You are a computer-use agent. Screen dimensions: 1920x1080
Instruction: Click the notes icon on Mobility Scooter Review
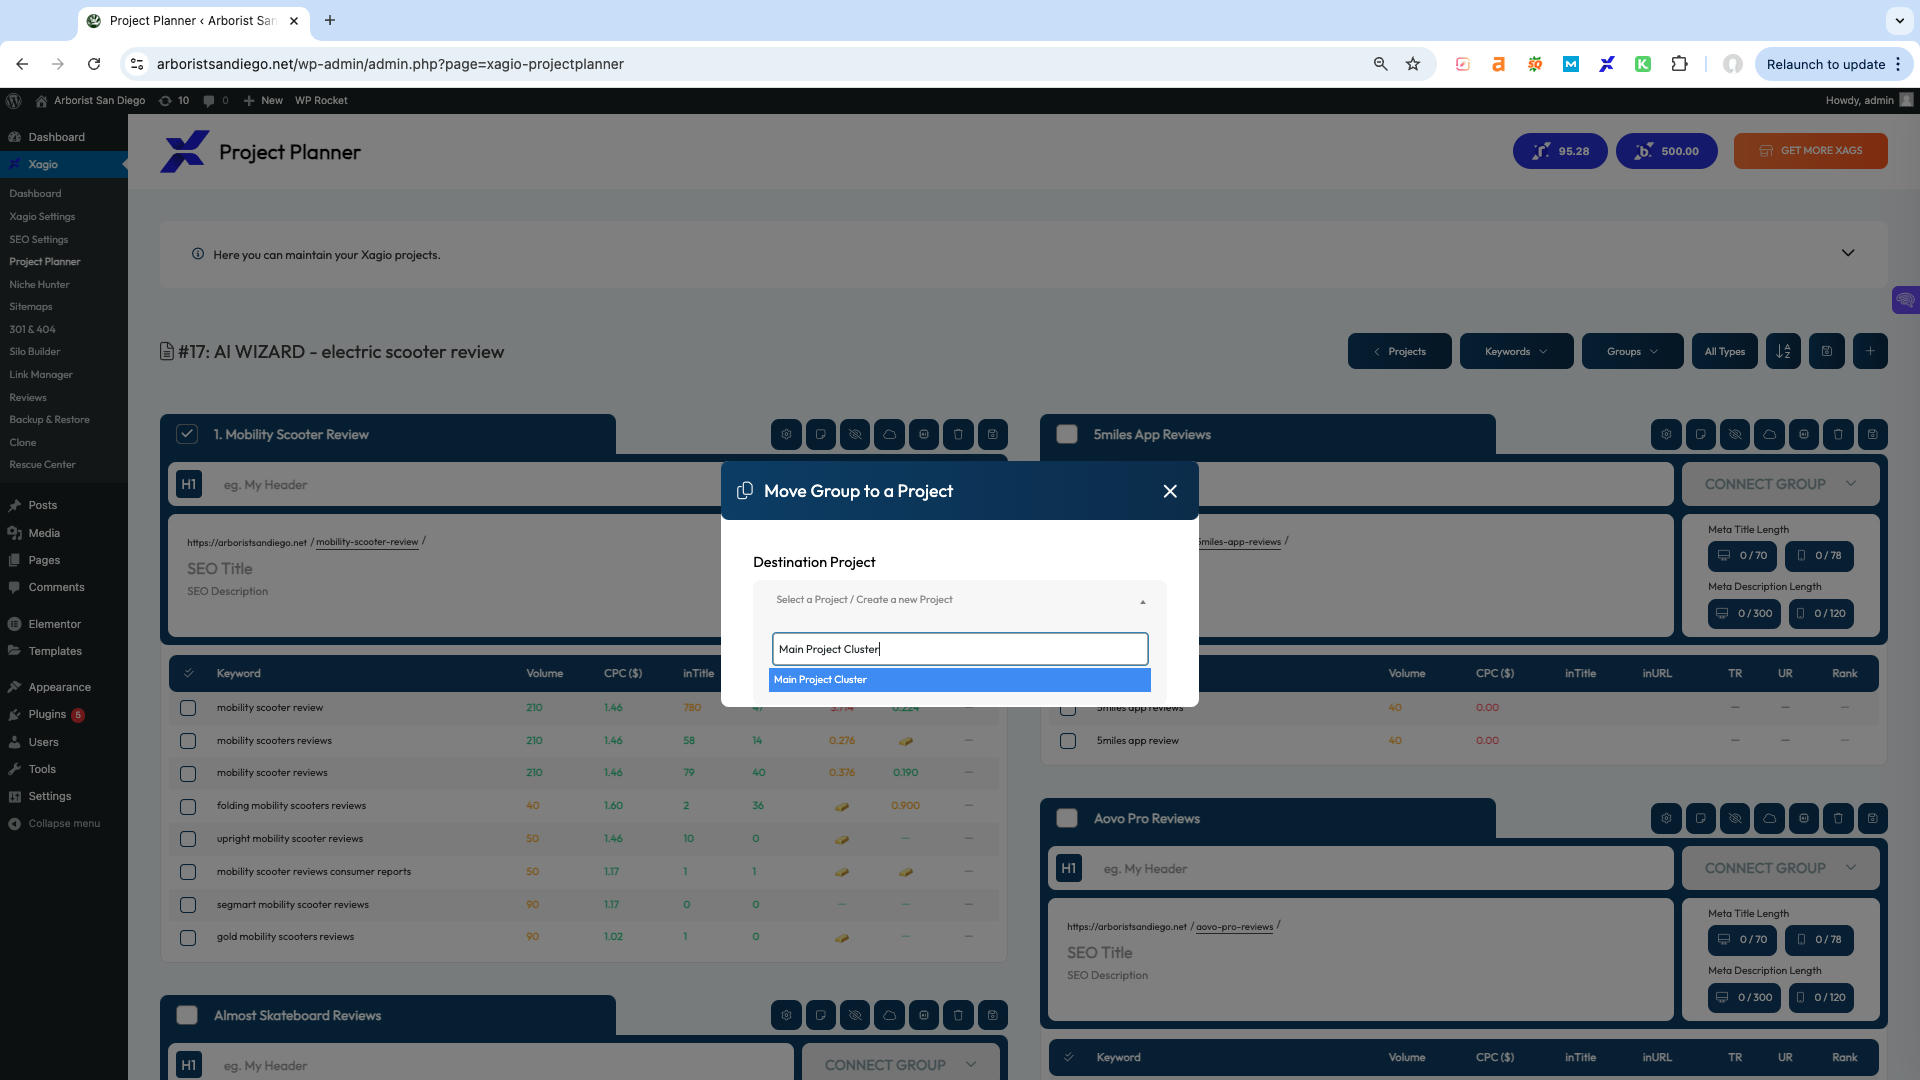tap(821, 435)
